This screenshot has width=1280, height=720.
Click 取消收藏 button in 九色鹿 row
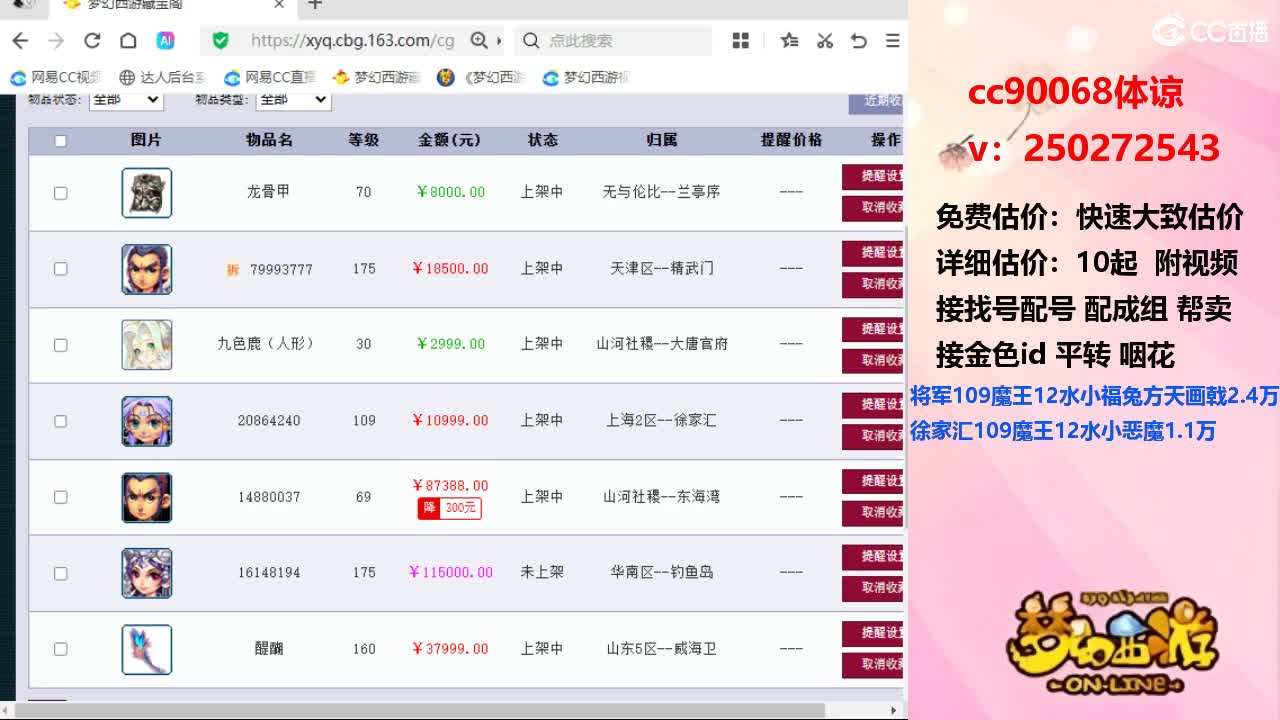pos(873,360)
